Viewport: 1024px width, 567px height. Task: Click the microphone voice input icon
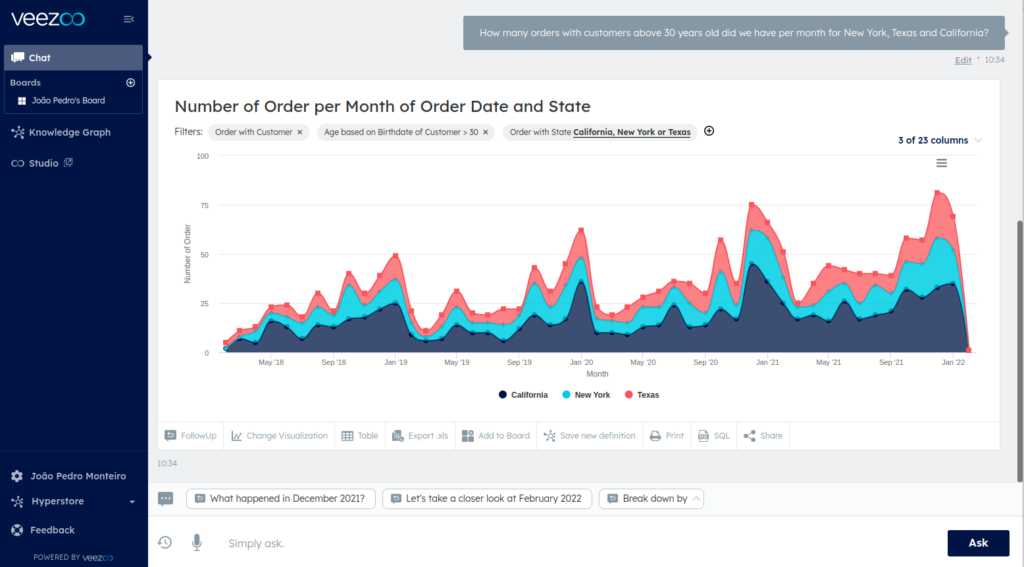point(196,542)
